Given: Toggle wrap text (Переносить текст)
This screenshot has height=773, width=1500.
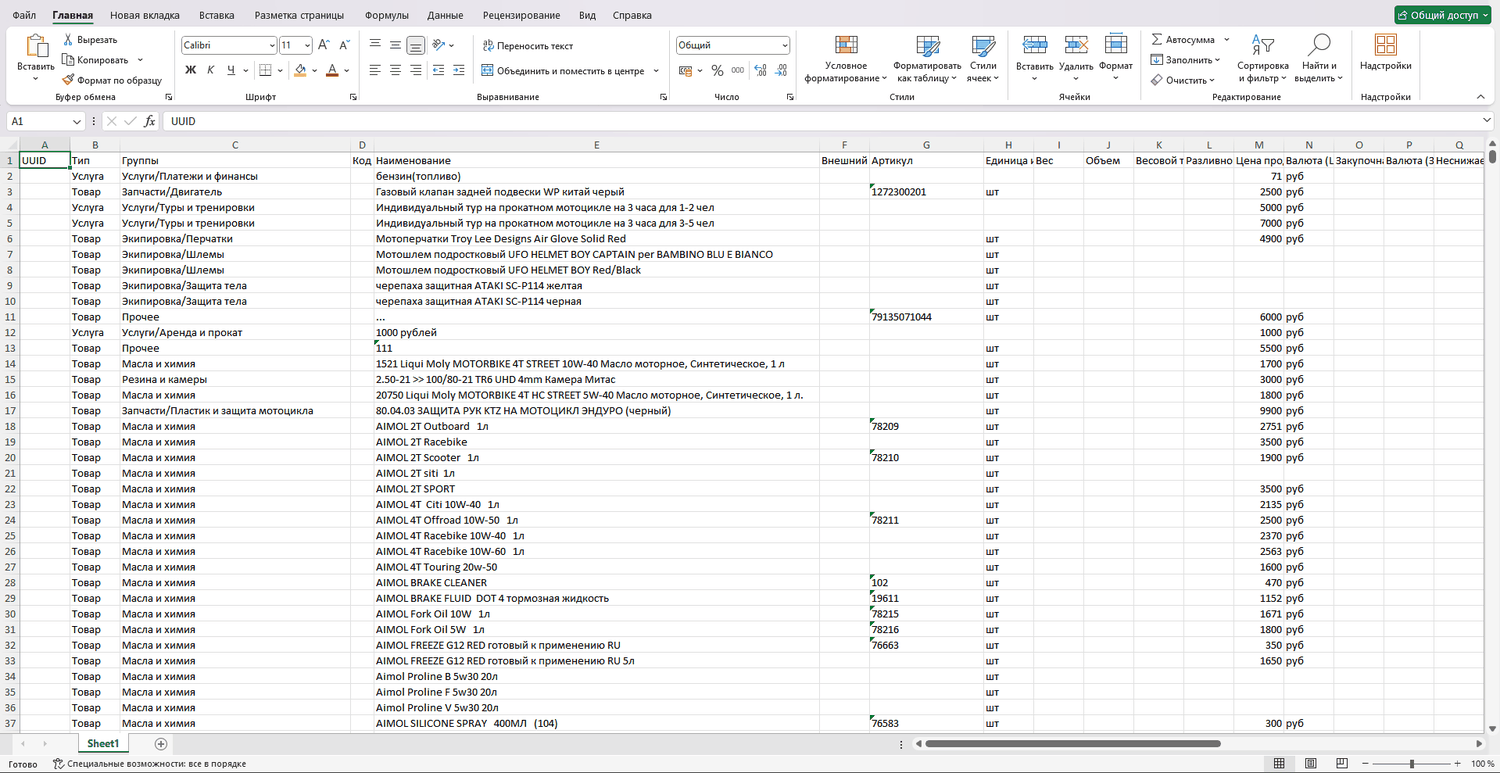Looking at the screenshot, I should pos(527,46).
